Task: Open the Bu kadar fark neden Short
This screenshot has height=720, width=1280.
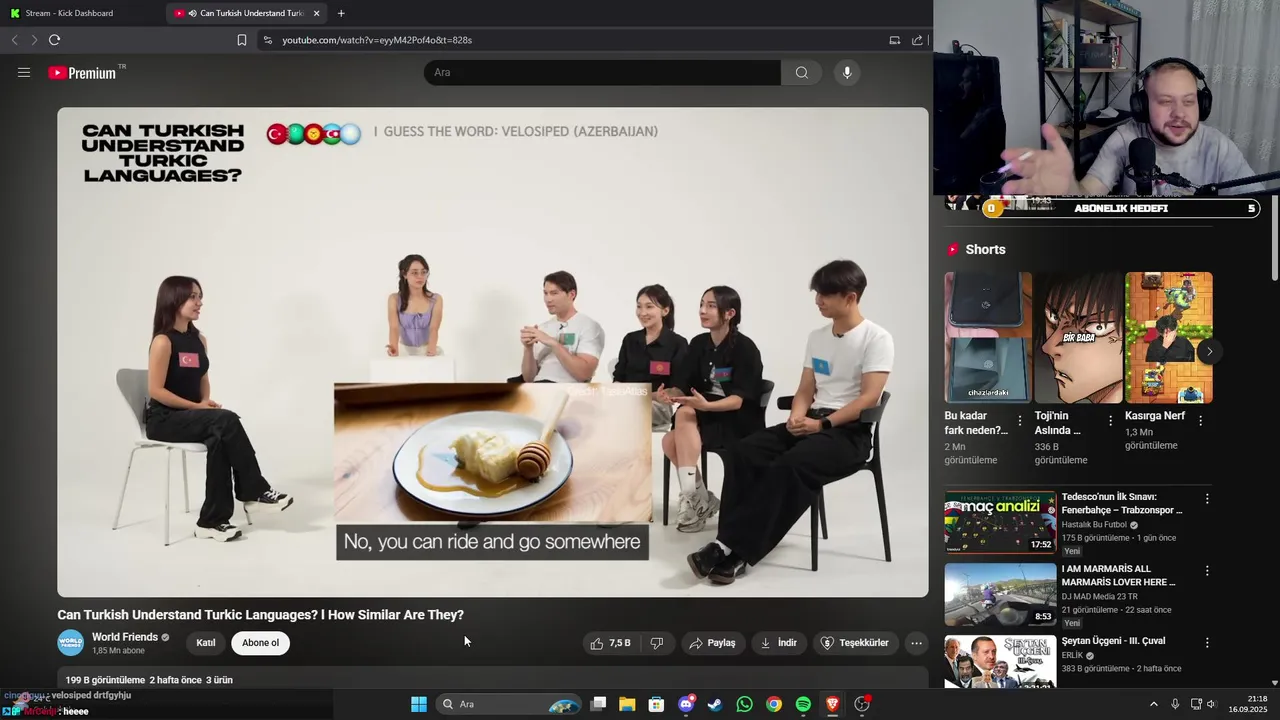Action: [988, 337]
